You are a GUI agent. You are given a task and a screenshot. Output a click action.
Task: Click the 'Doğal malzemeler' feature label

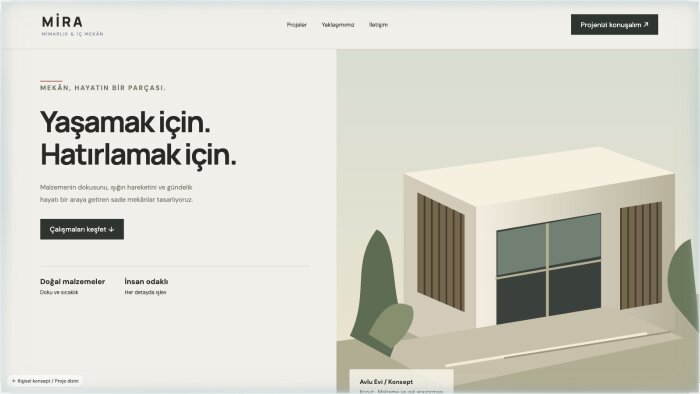click(72, 282)
